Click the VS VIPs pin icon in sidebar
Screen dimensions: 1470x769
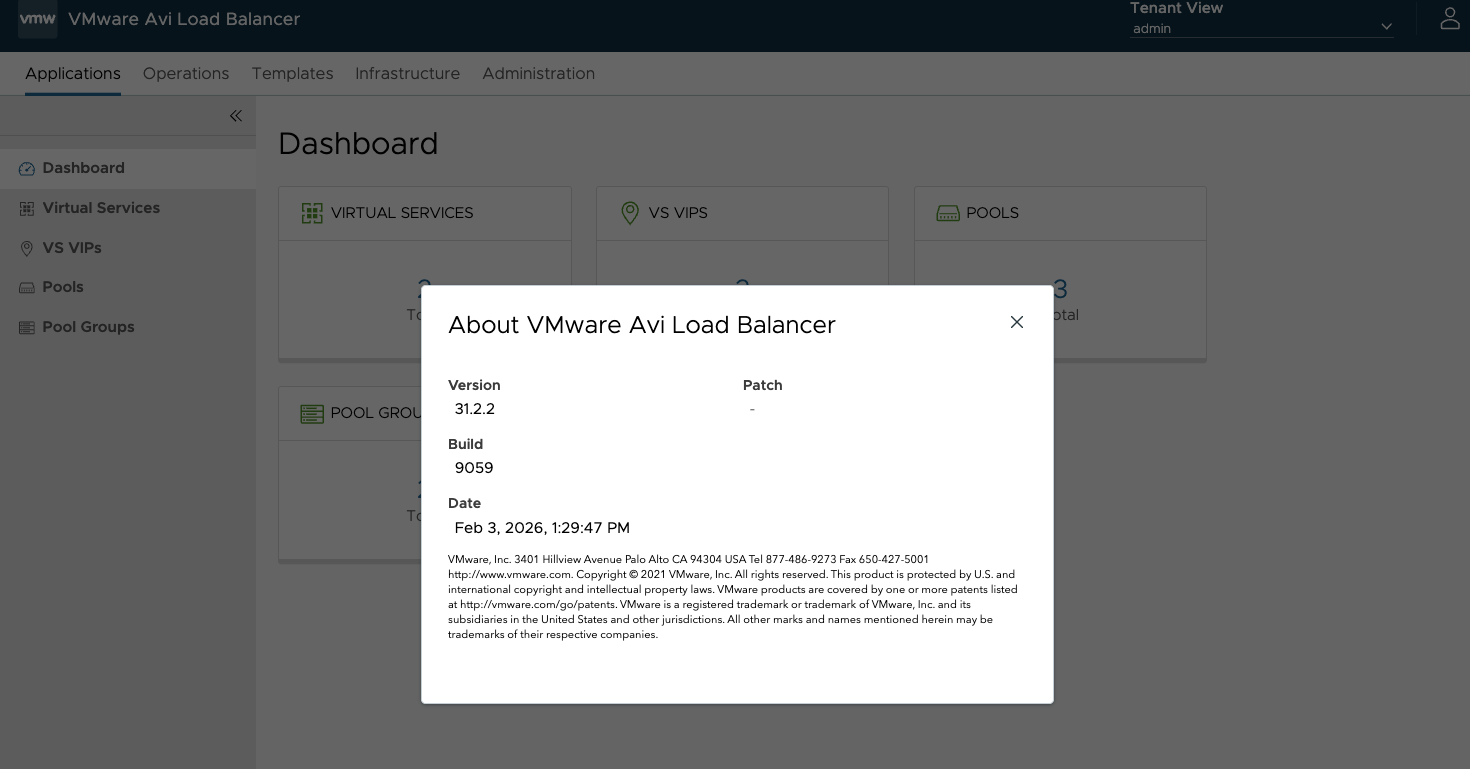pyautogui.click(x=27, y=248)
